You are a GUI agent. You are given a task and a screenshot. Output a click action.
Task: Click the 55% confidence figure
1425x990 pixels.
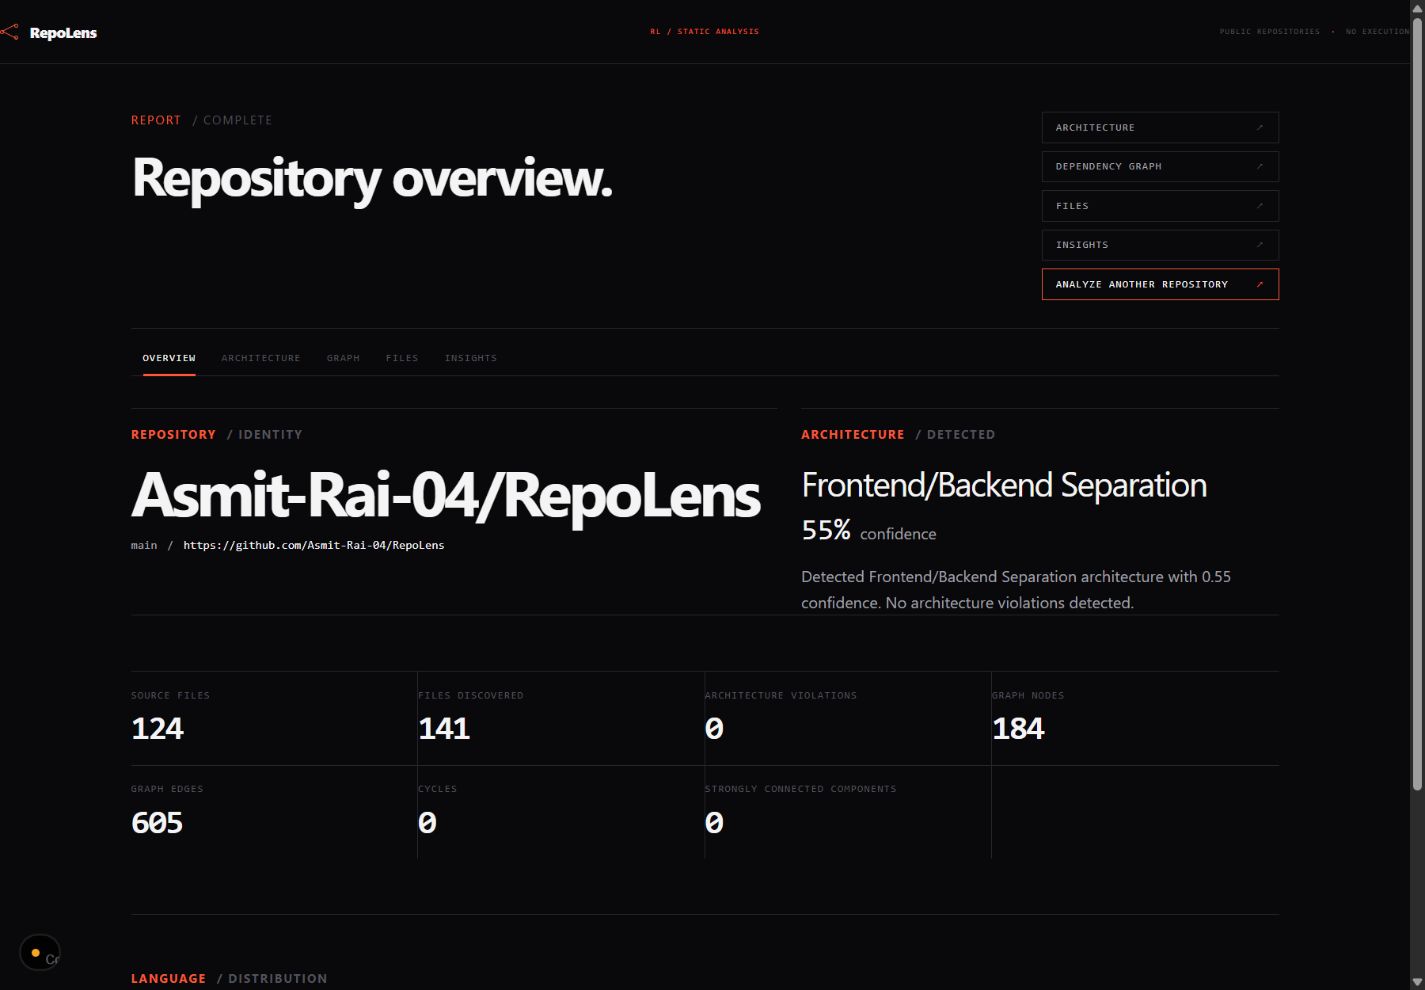click(x=826, y=530)
